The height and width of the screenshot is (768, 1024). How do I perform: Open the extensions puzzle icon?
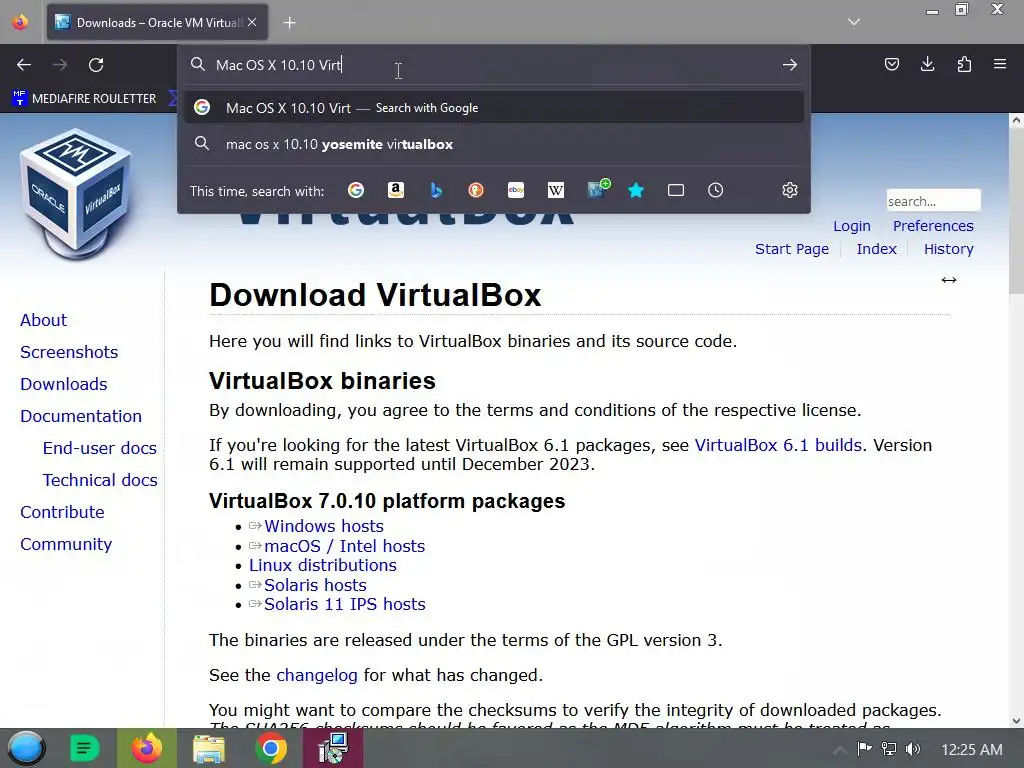[964, 64]
